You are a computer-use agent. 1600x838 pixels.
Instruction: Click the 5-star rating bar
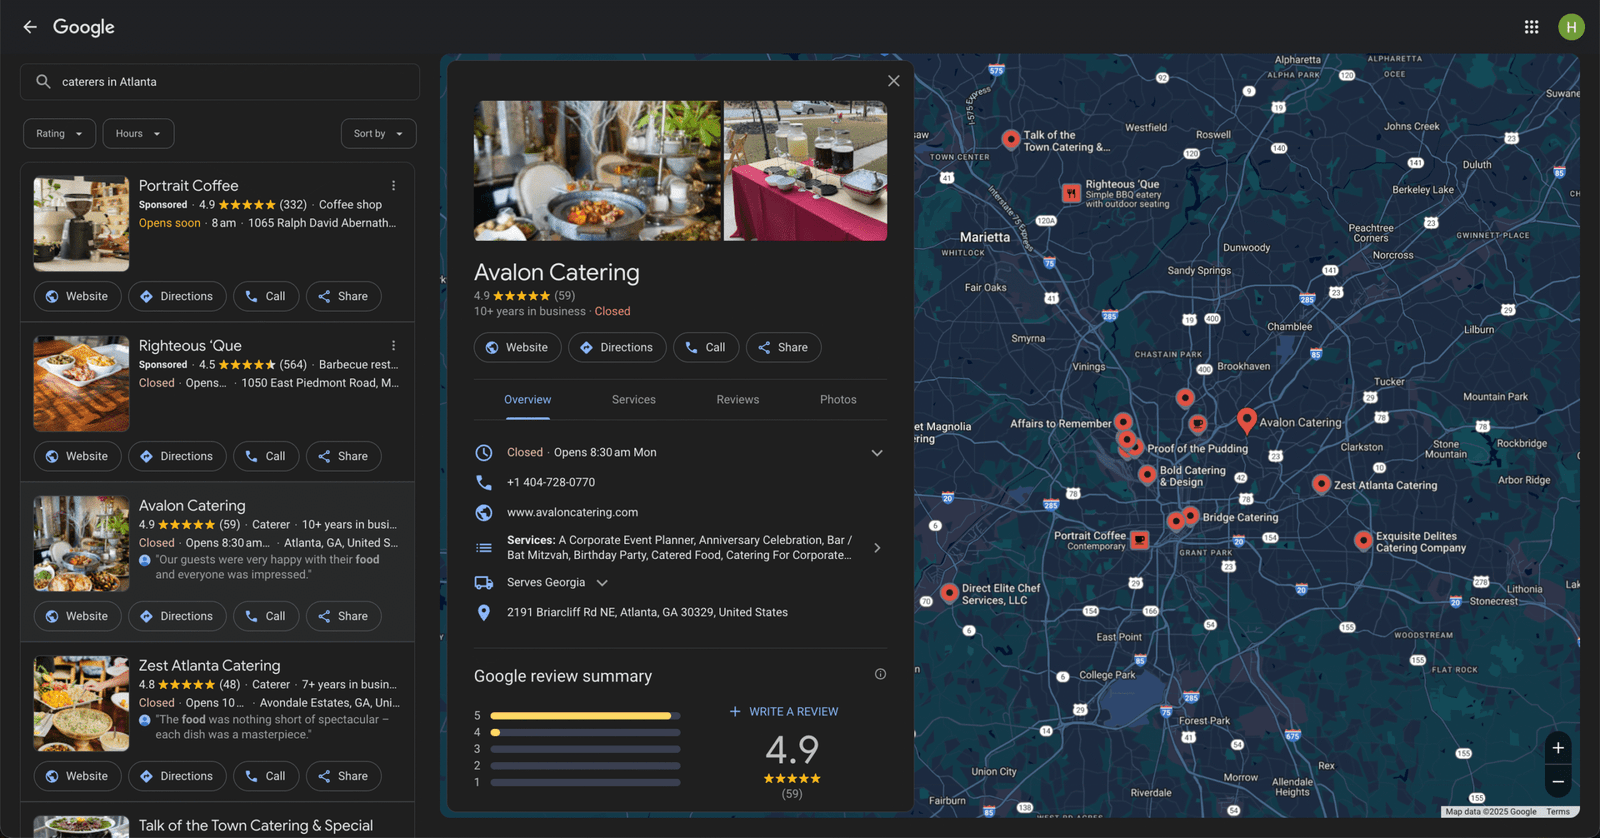[585, 716]
